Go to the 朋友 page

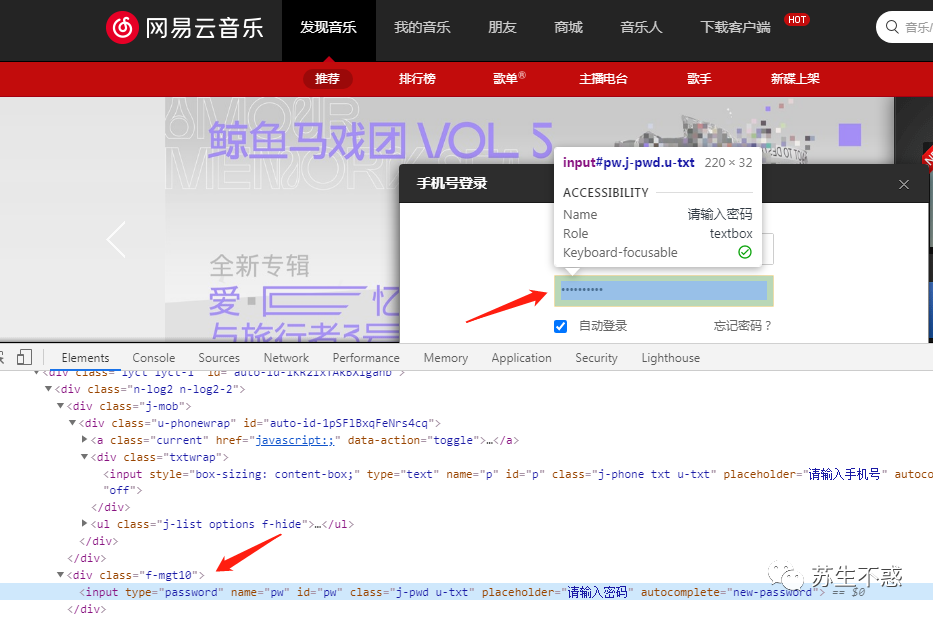[502, 27]
